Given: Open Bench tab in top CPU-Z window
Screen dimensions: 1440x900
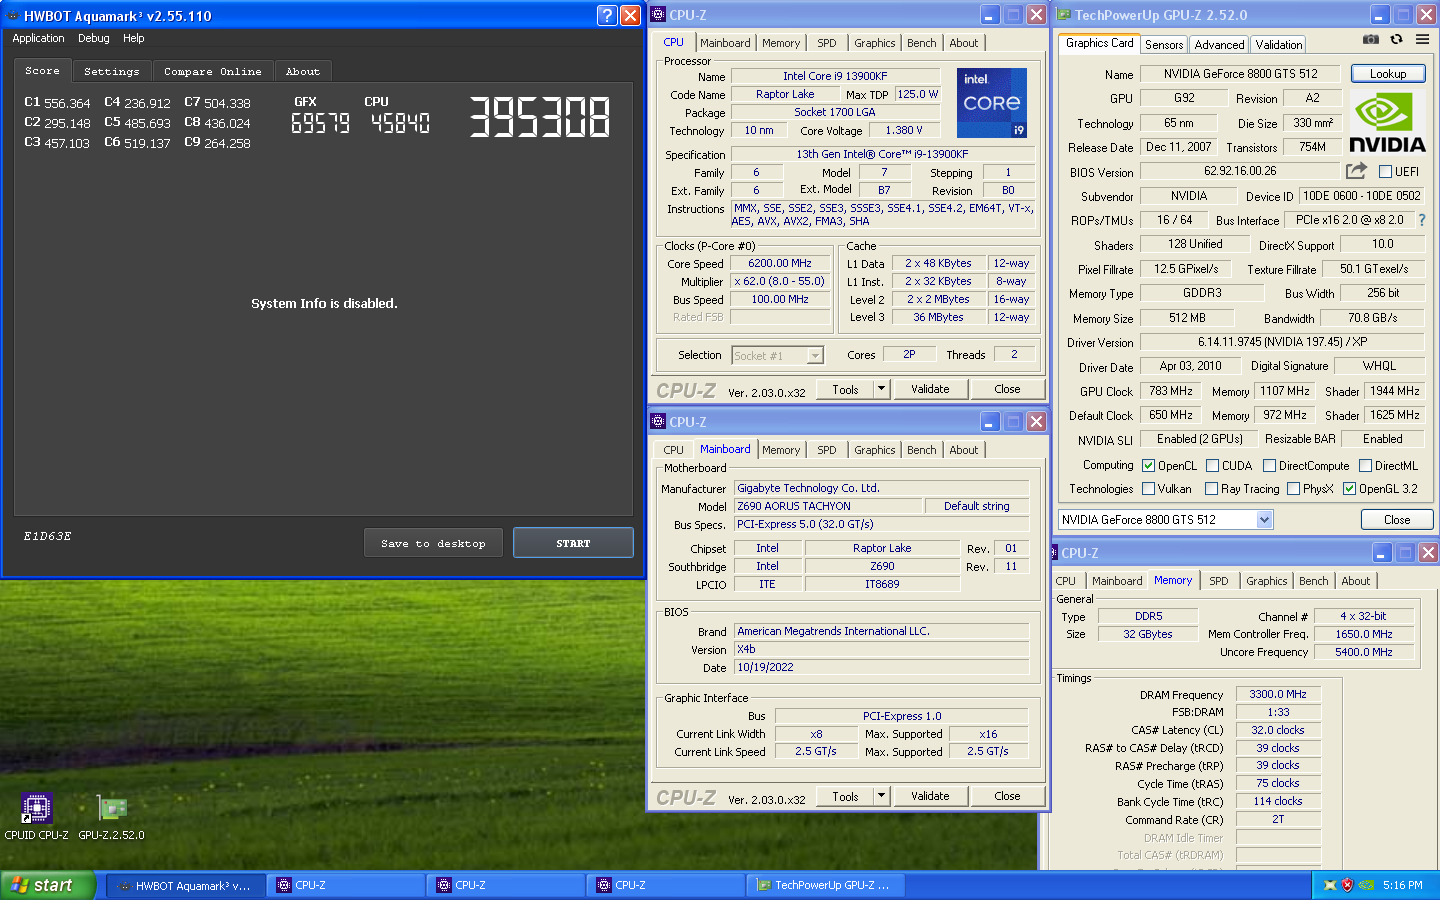Looking at the screenshot, I should pos(922,43).
